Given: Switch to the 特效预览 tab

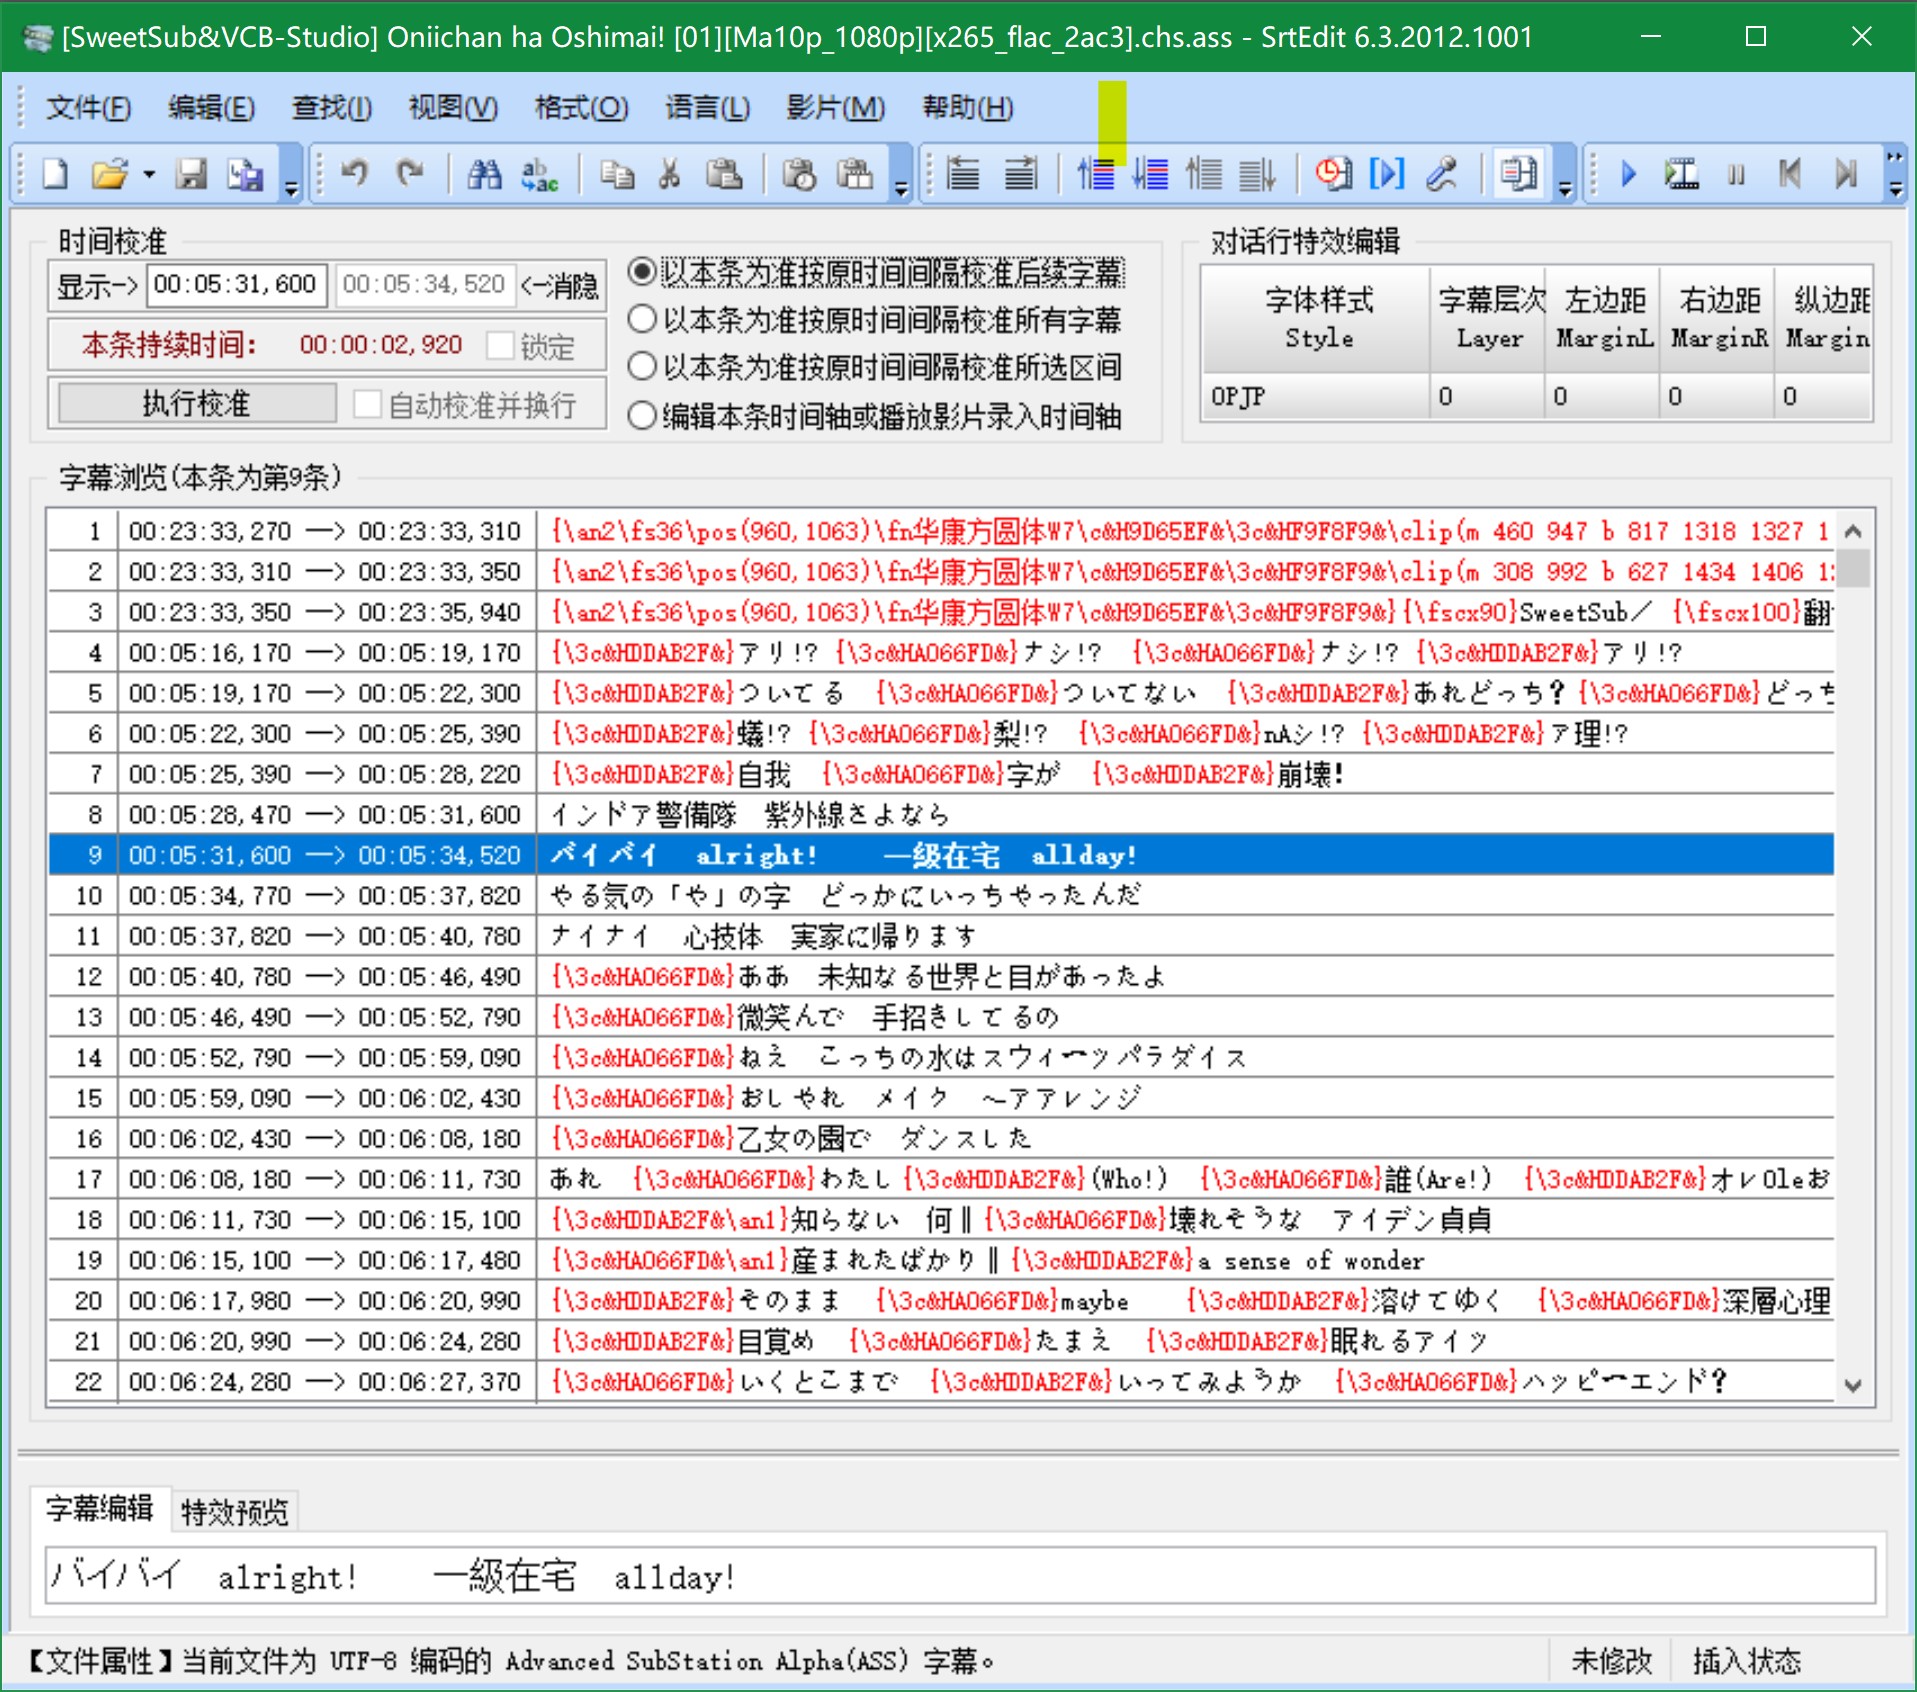Looking at the screenshot, I should coord(235,1512).
